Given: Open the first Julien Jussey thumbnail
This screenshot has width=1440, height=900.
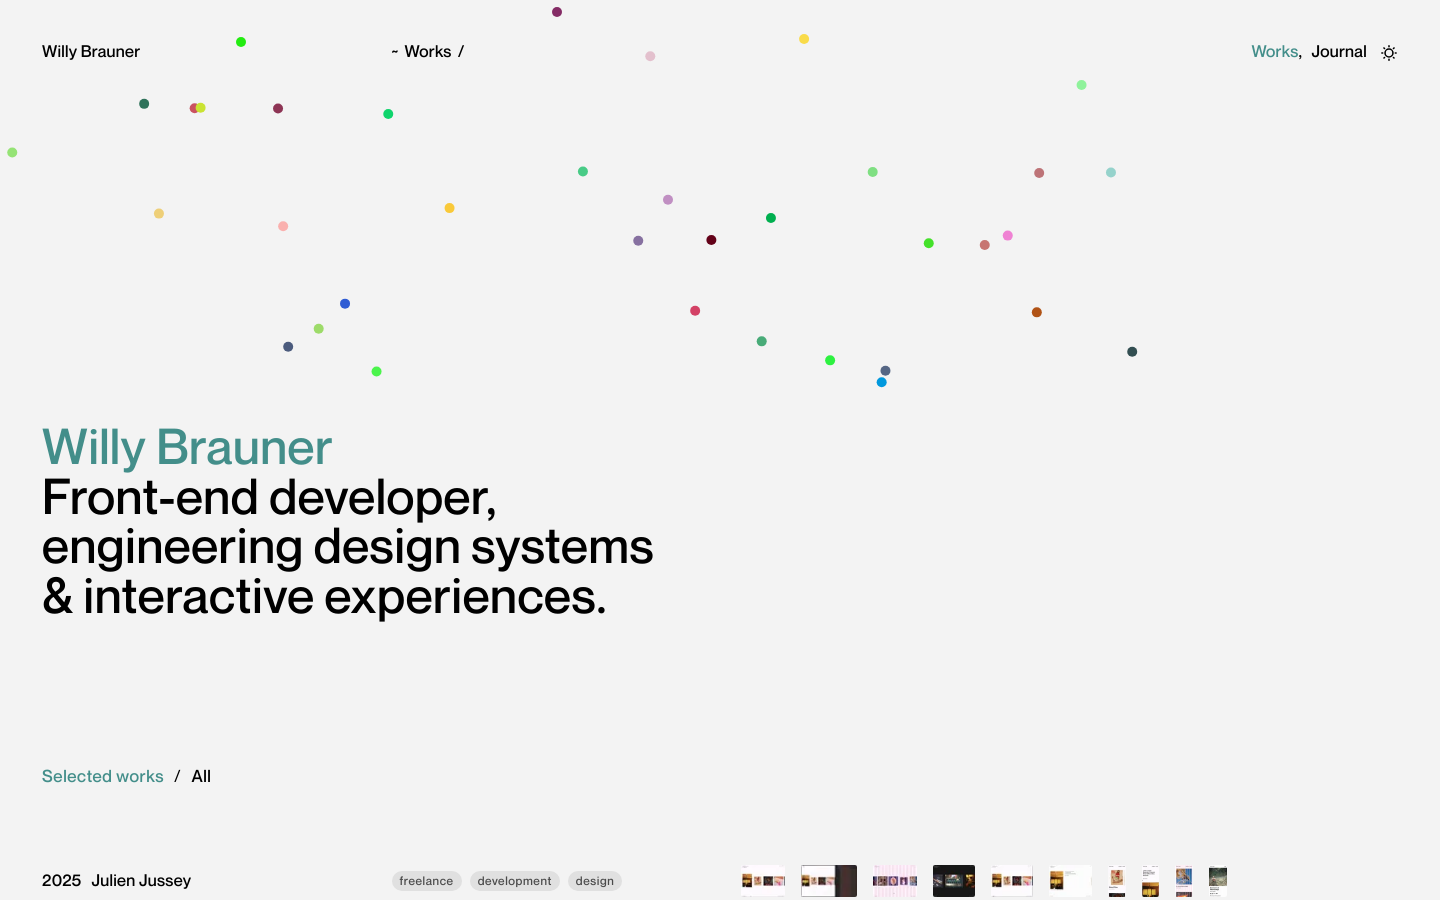Looking at the screenshot, I should click(763, 881).
